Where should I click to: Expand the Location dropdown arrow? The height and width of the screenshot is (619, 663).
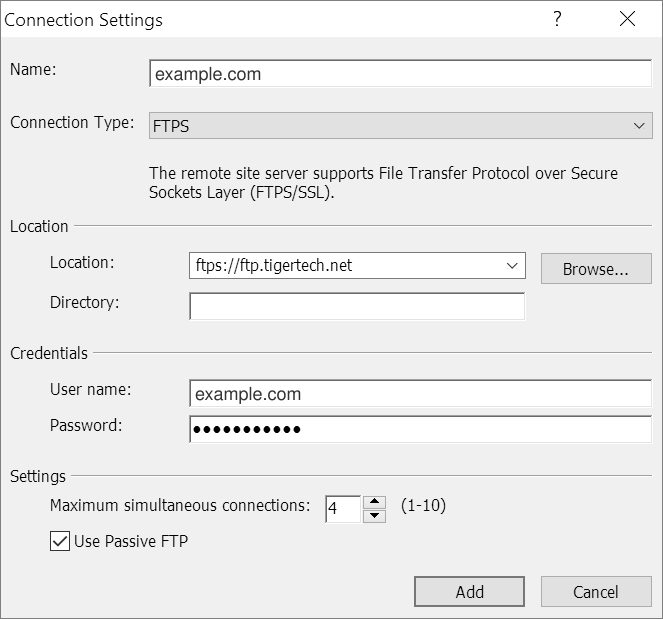[513, 266]
